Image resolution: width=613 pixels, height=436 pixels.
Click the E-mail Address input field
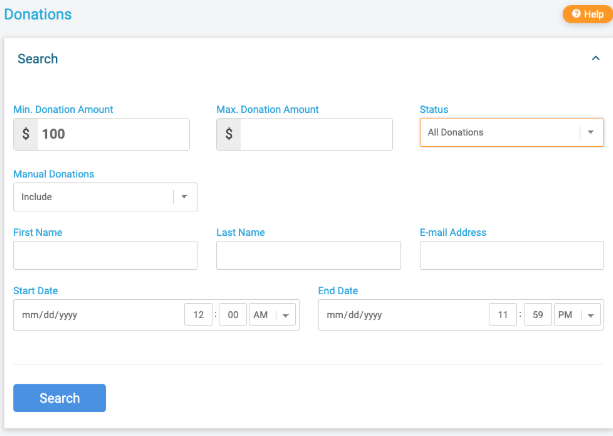tap(512, 255)
